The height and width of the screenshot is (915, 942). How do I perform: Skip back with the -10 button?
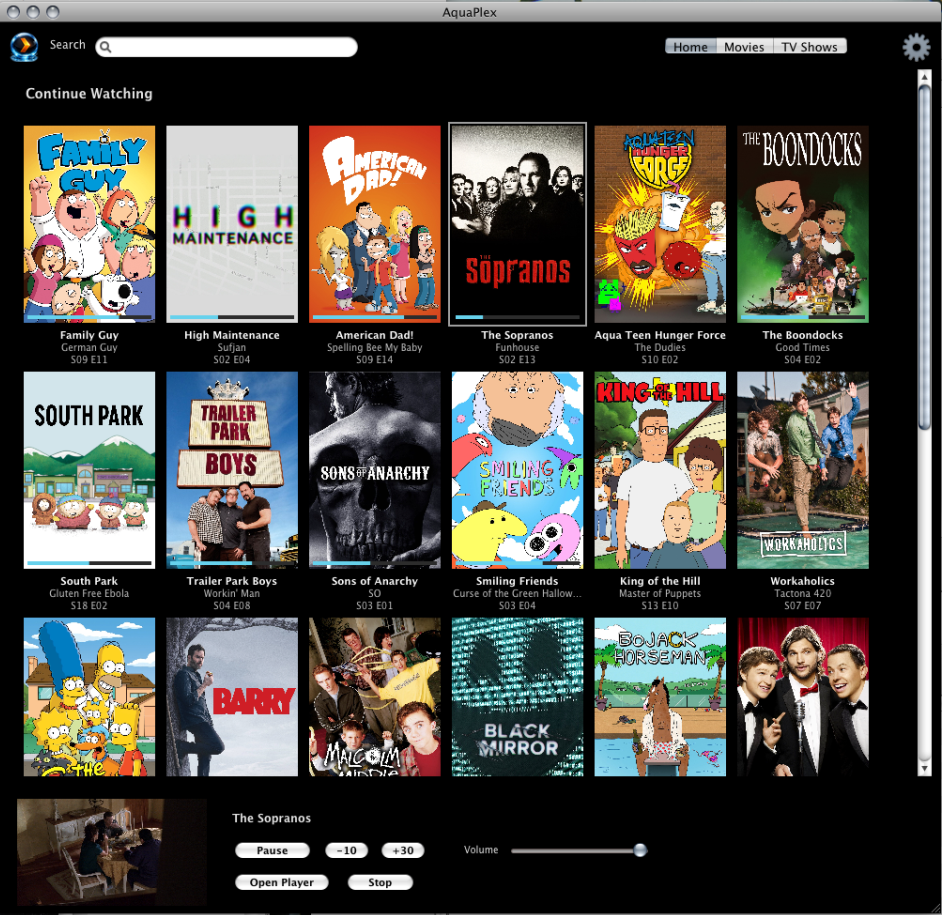347,850
